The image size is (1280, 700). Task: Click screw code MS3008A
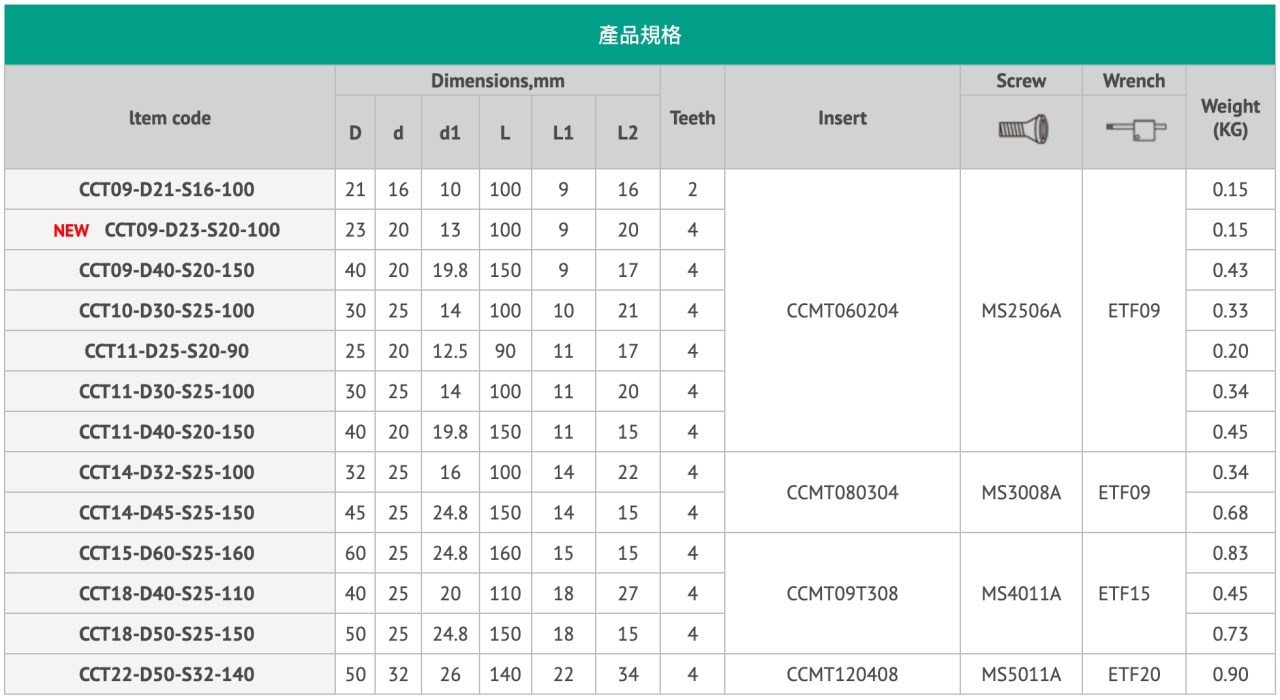coord(1021,493)
